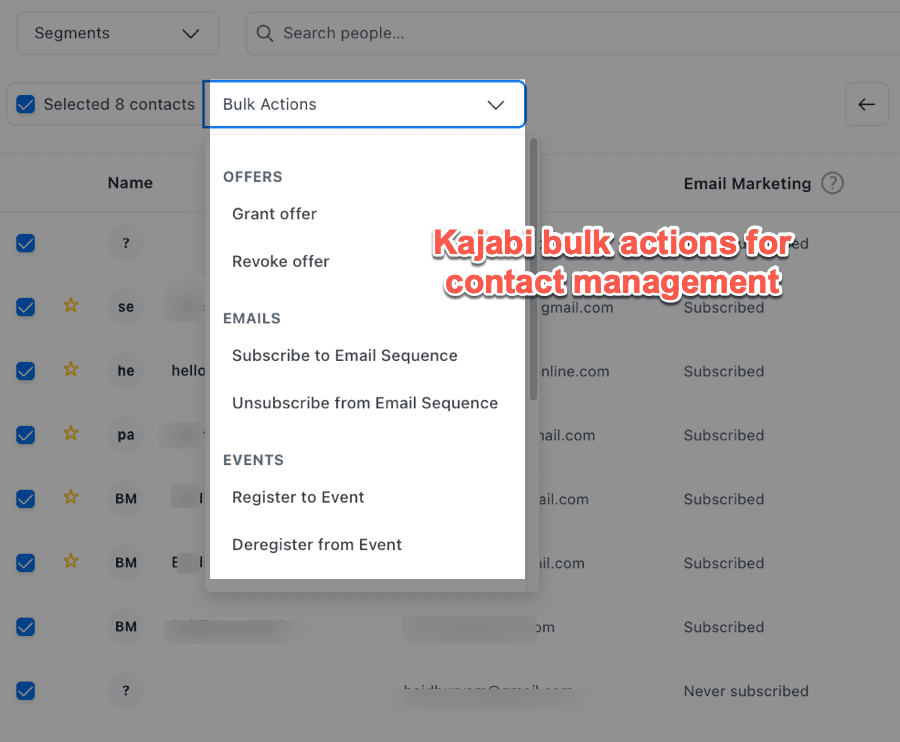900x742 pixels.
Task: Click 'Subscribed' status in the 'se' row
Action: 724,308
